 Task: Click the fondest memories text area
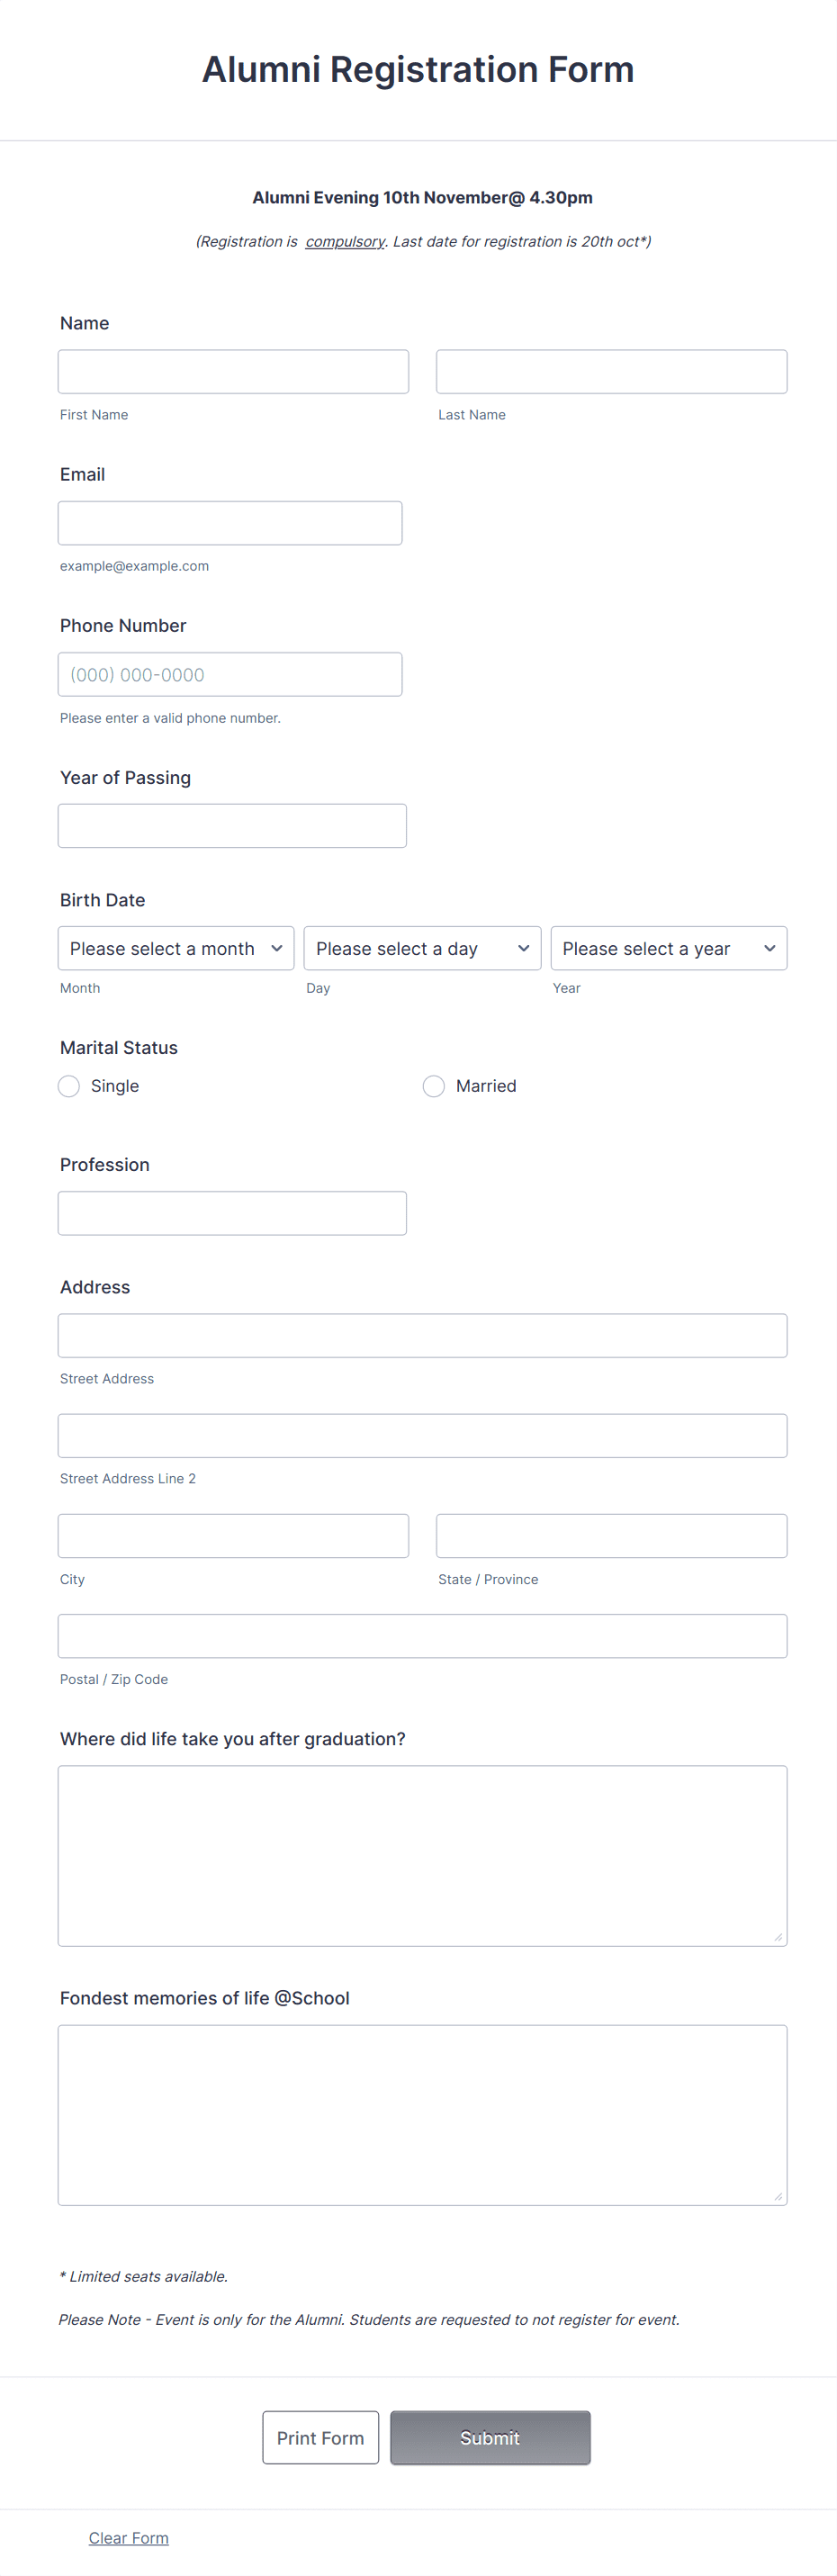click(x=421, y=2115)
